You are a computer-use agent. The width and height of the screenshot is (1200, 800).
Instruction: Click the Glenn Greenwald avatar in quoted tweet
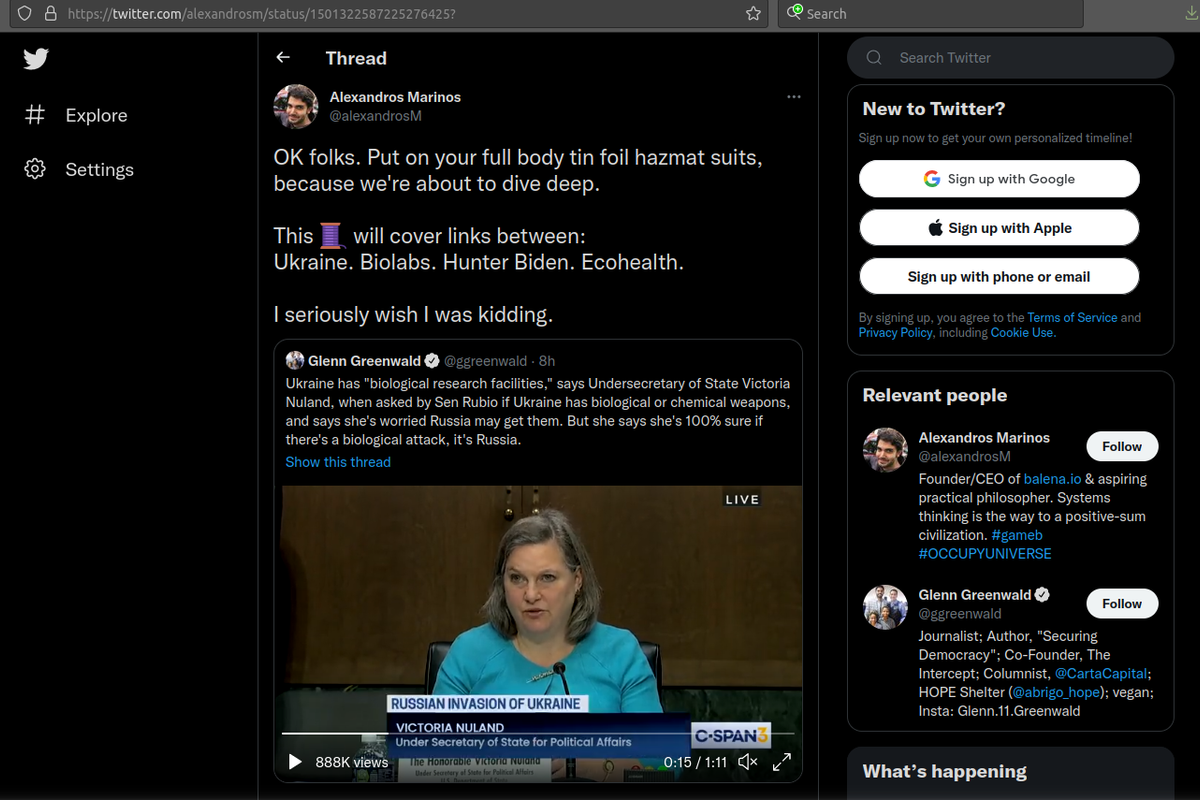295,360
